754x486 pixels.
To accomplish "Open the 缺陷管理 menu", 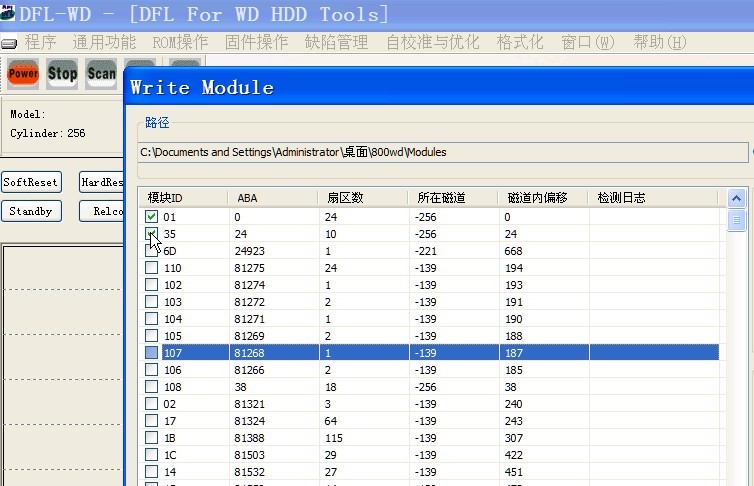I will [x=336, y=42].
